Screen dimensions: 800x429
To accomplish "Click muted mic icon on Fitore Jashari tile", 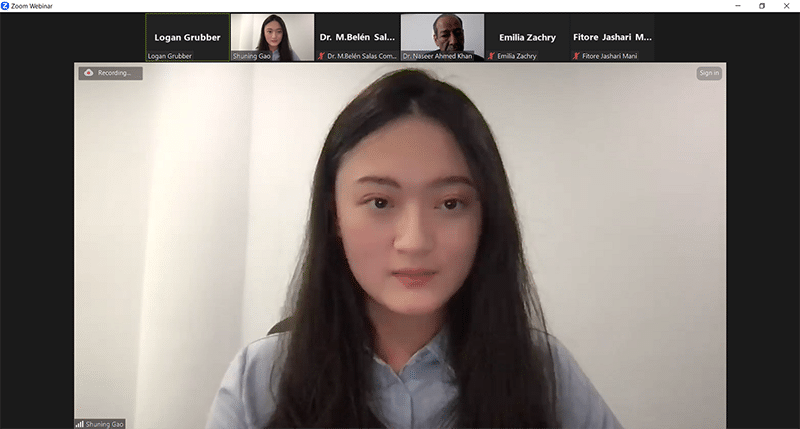I will 576,56.
